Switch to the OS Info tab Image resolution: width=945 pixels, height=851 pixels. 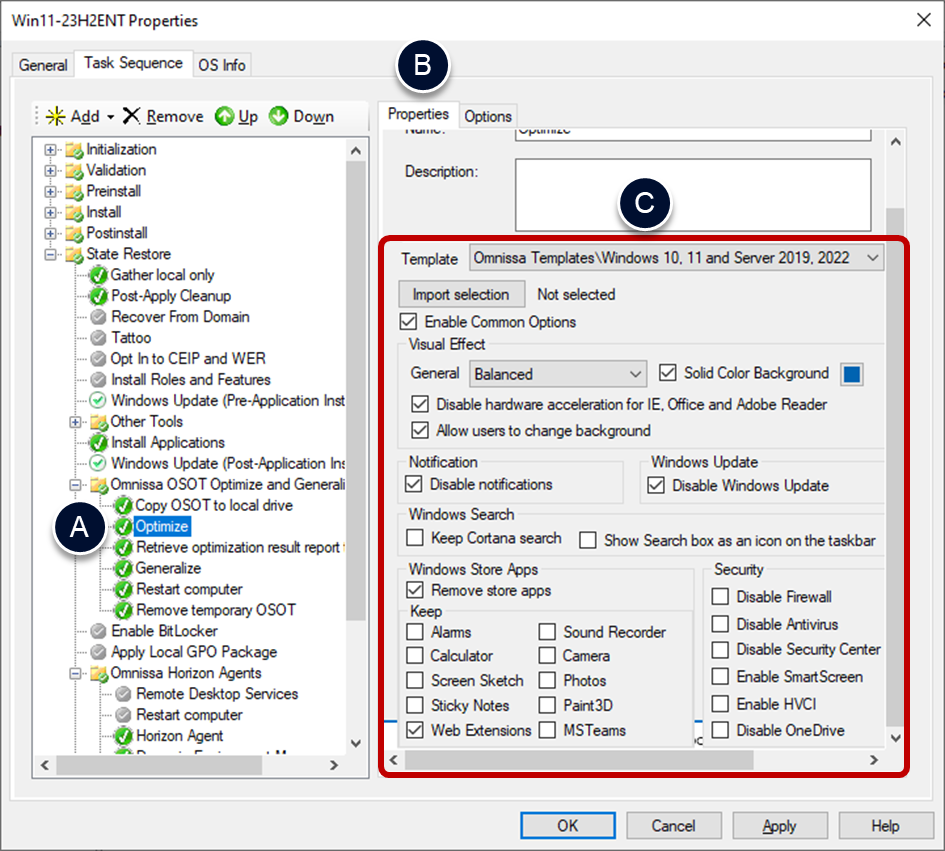(x=221, y=65)
